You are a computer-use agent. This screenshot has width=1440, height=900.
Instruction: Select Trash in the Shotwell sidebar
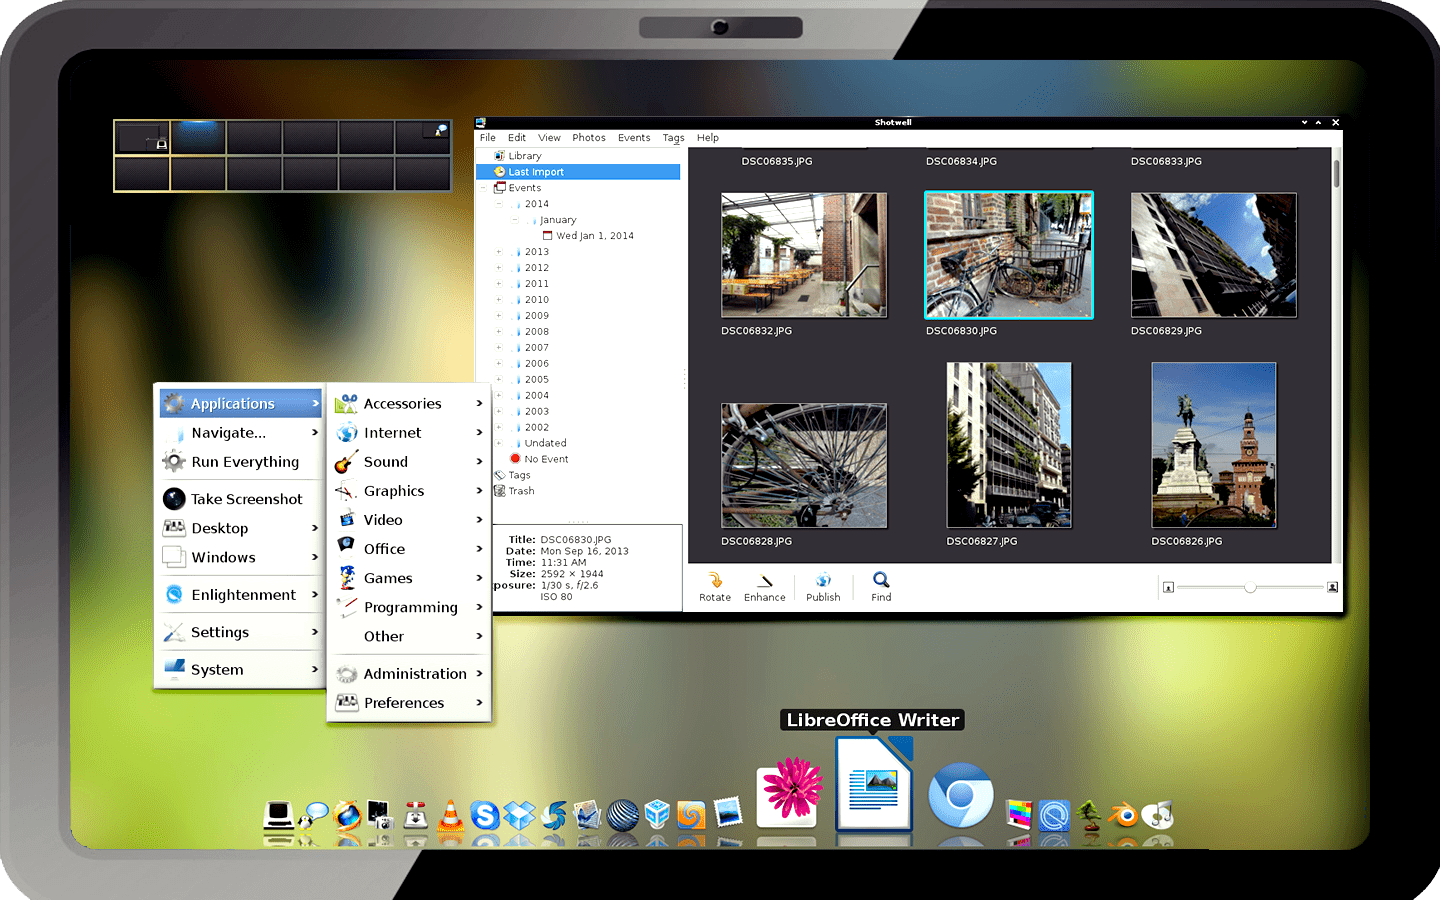(x=521, y=491)
